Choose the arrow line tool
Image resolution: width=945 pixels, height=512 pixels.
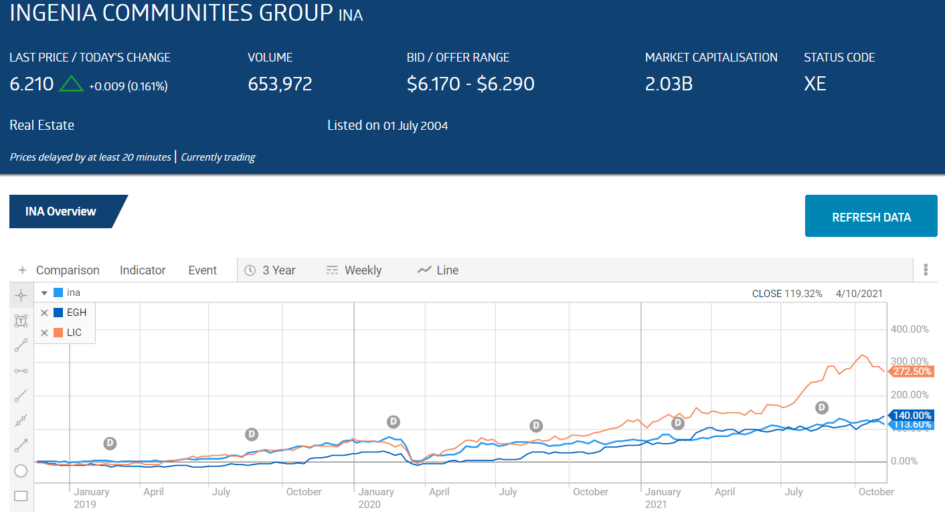(x=21, y=446)
